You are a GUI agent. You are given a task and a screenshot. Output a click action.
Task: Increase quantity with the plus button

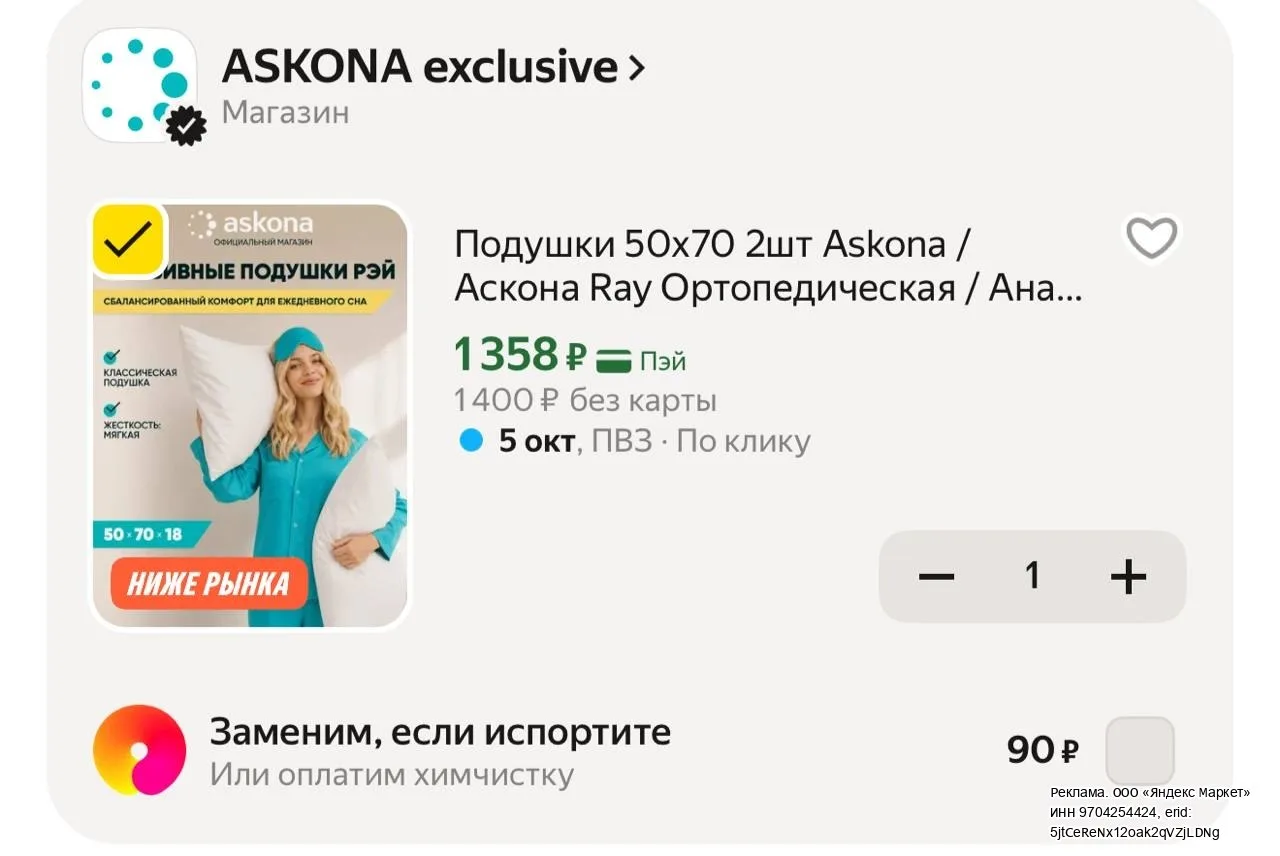pos(1128,576)
